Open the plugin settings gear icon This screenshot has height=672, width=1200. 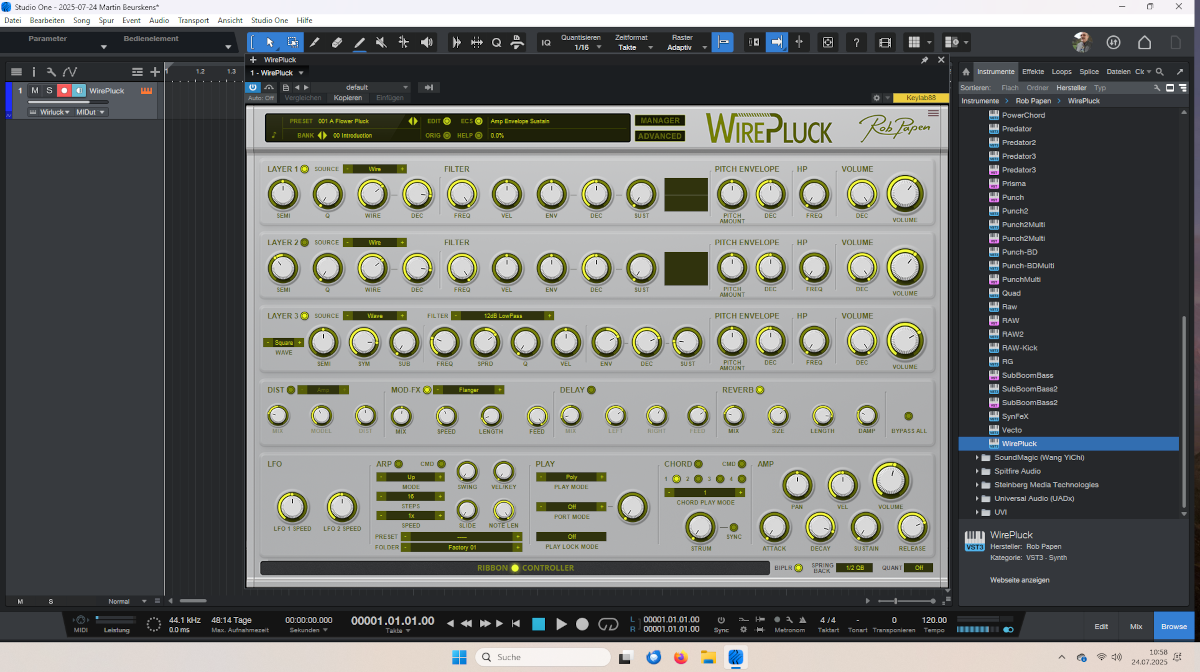(876, 98)
